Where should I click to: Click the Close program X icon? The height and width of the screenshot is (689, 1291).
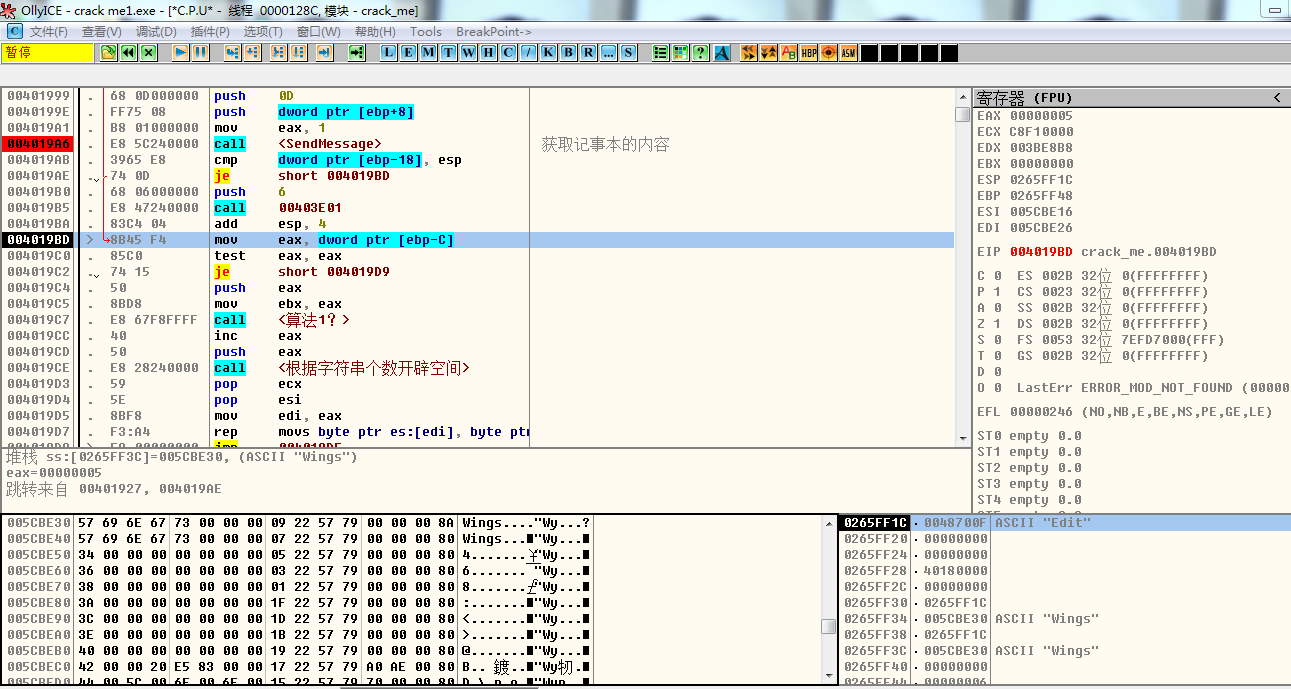point(149,52)
